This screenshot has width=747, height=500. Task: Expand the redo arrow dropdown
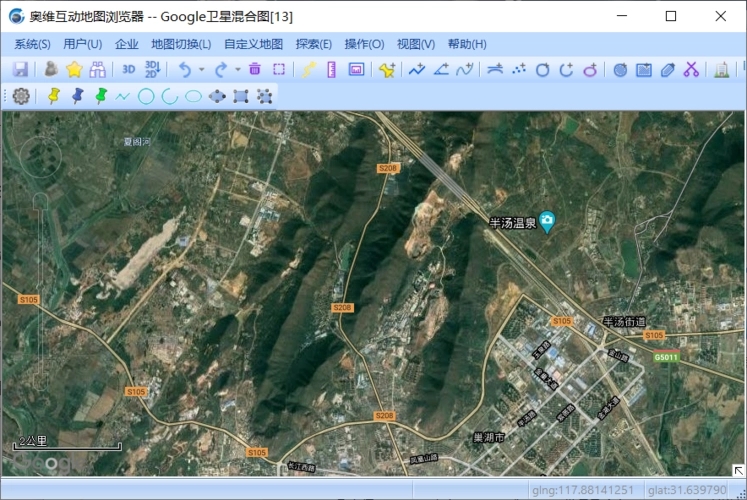(x=238, y=70)
